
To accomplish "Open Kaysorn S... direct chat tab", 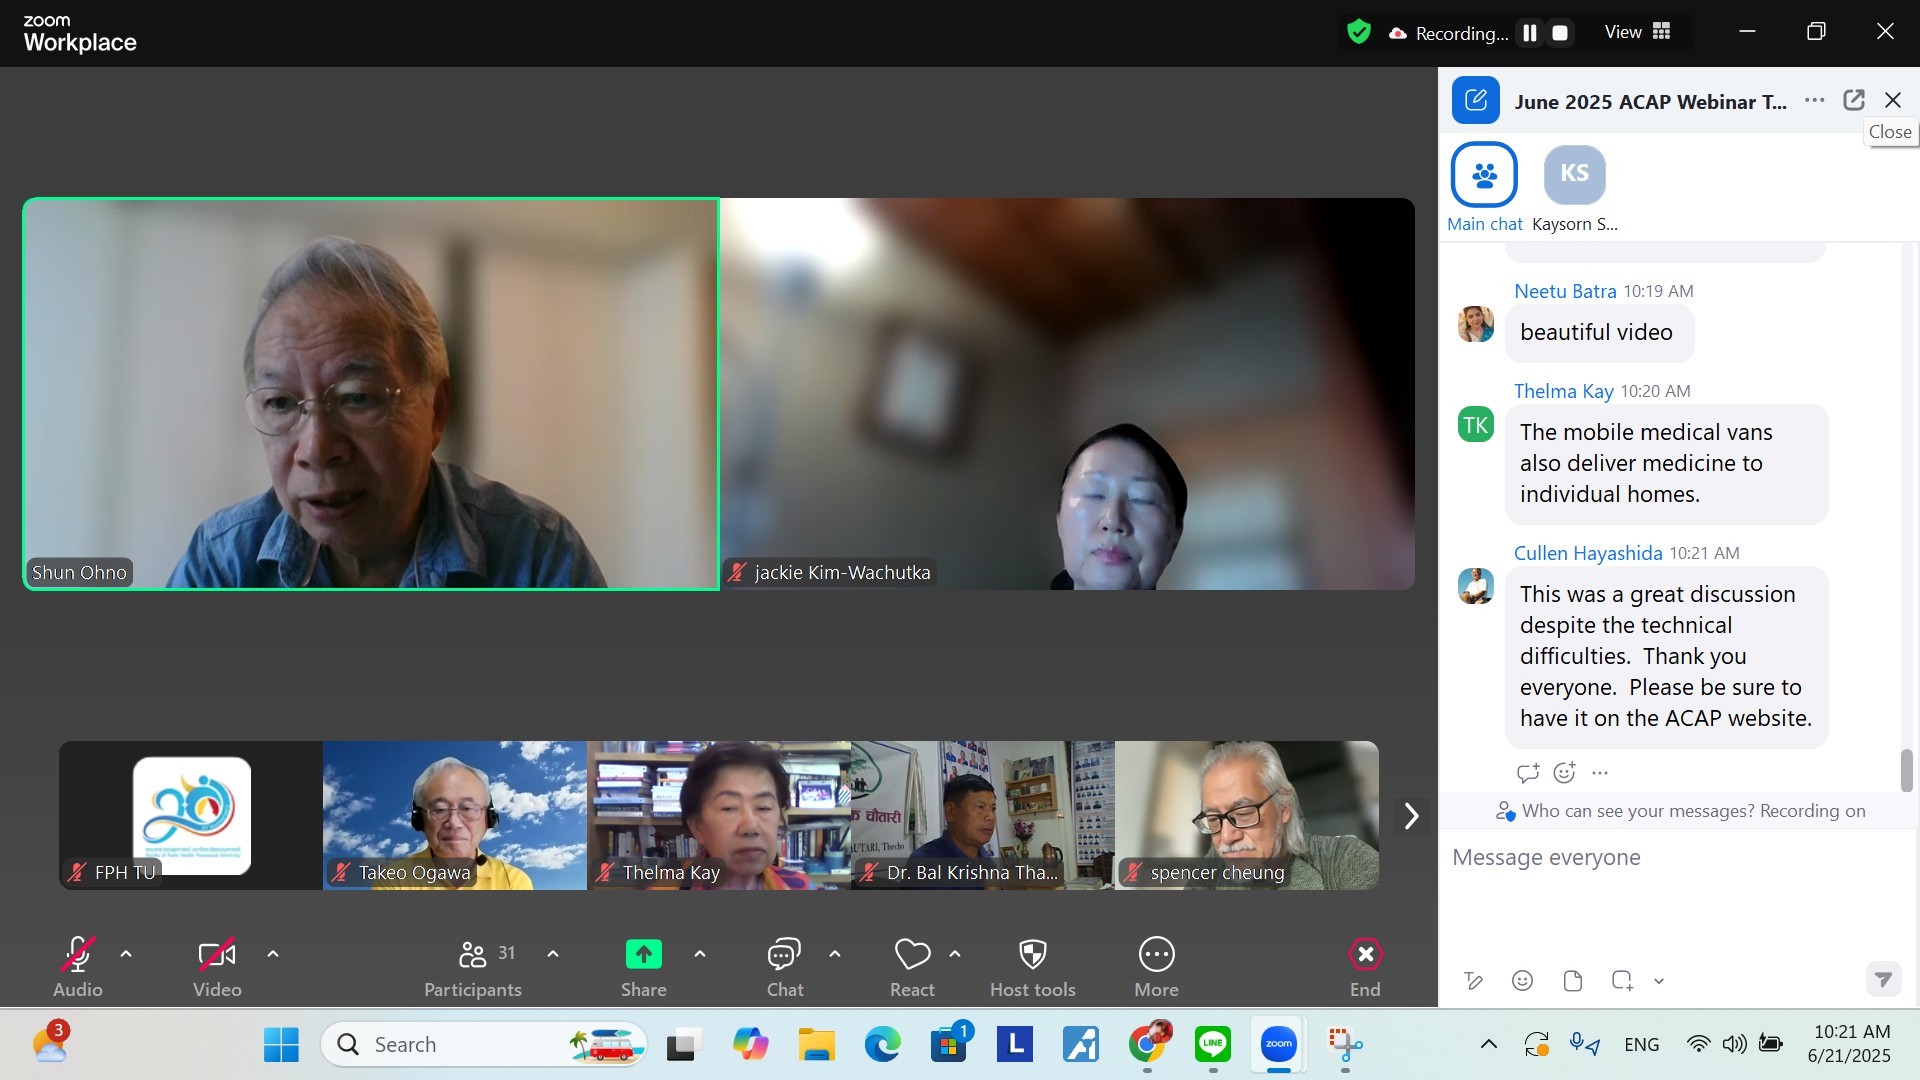I will pos(1574,175).
